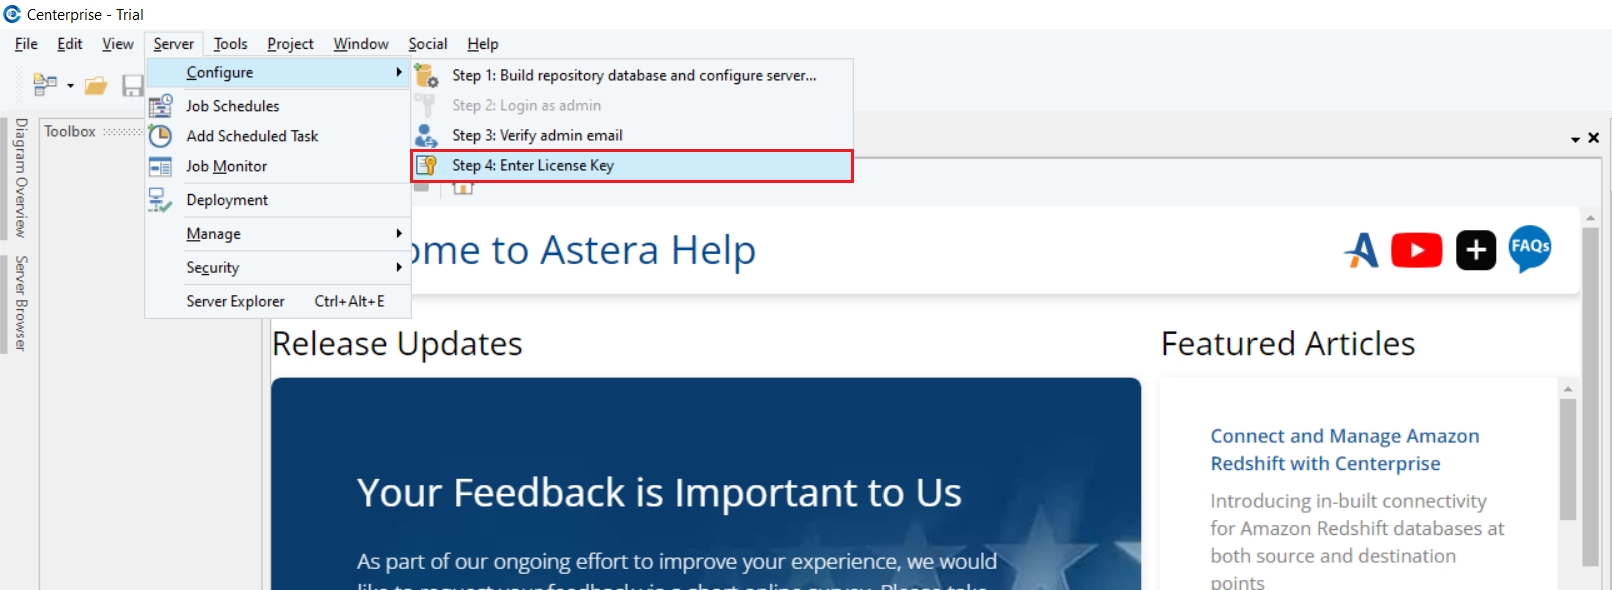Screen dimensions: 1612x590
Task: Open the panel window-list dropdown arrow
Action: [x=1575, y=139]
